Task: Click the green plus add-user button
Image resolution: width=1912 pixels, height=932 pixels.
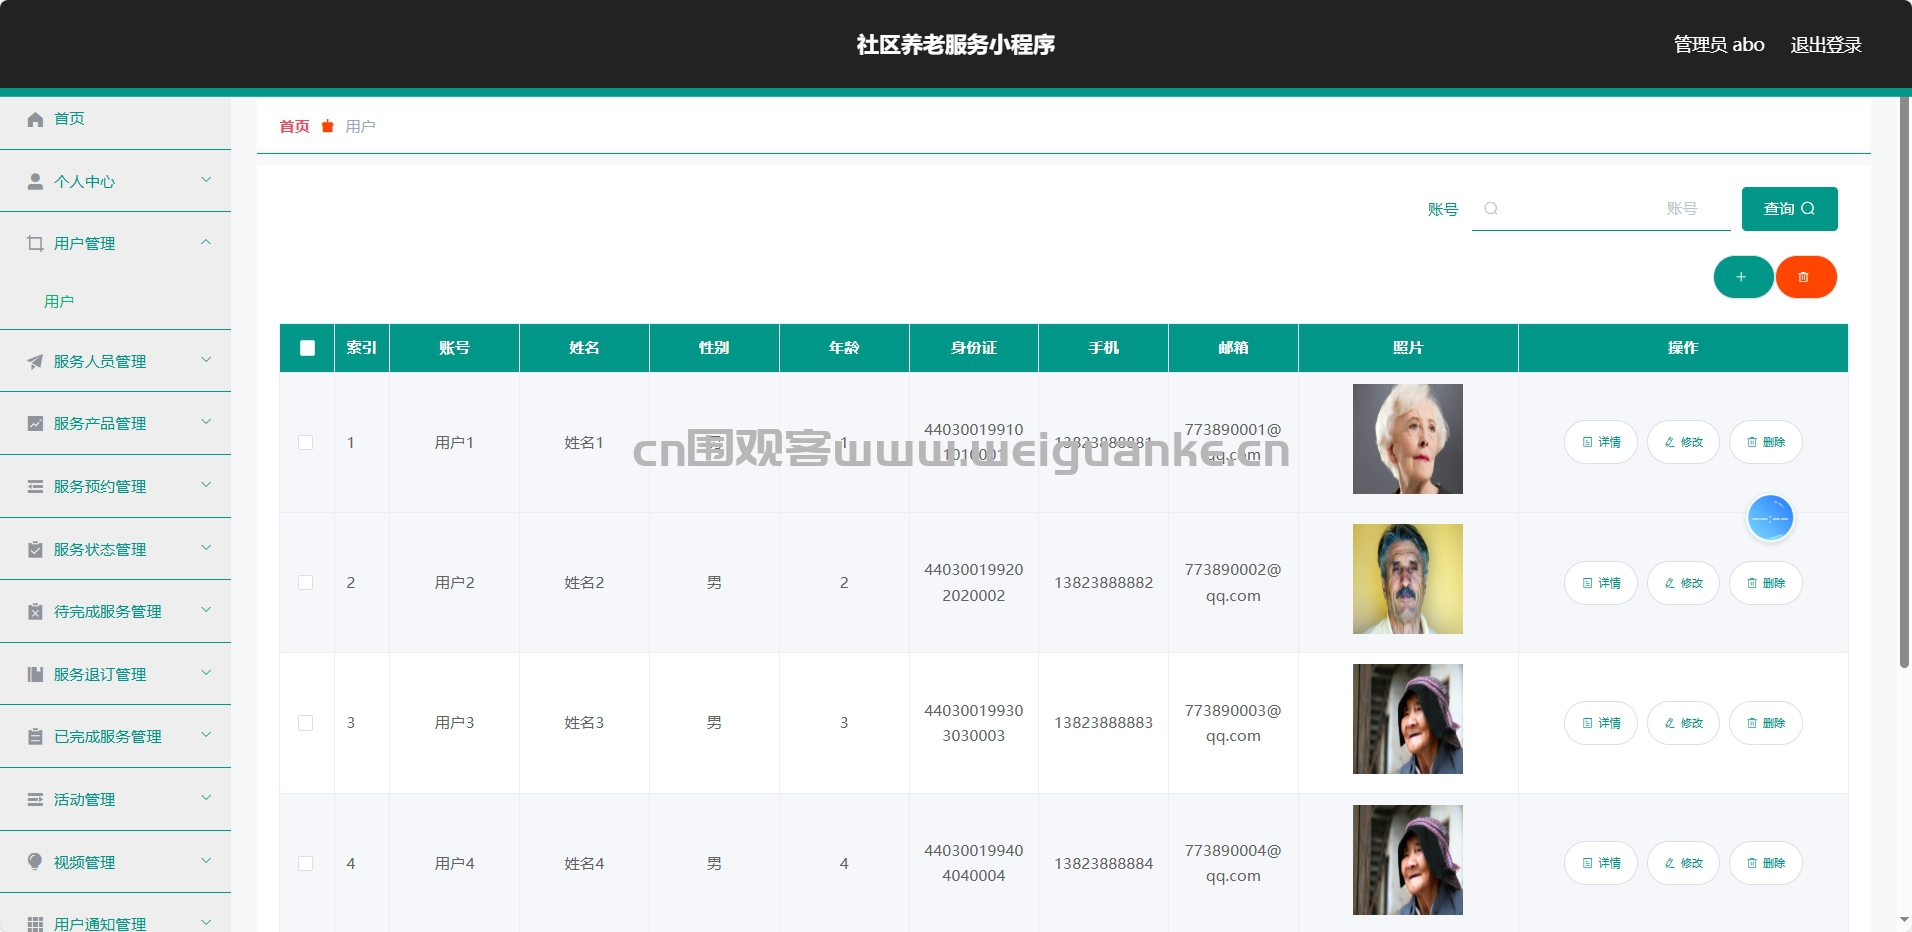Action: pos(1743,277)
